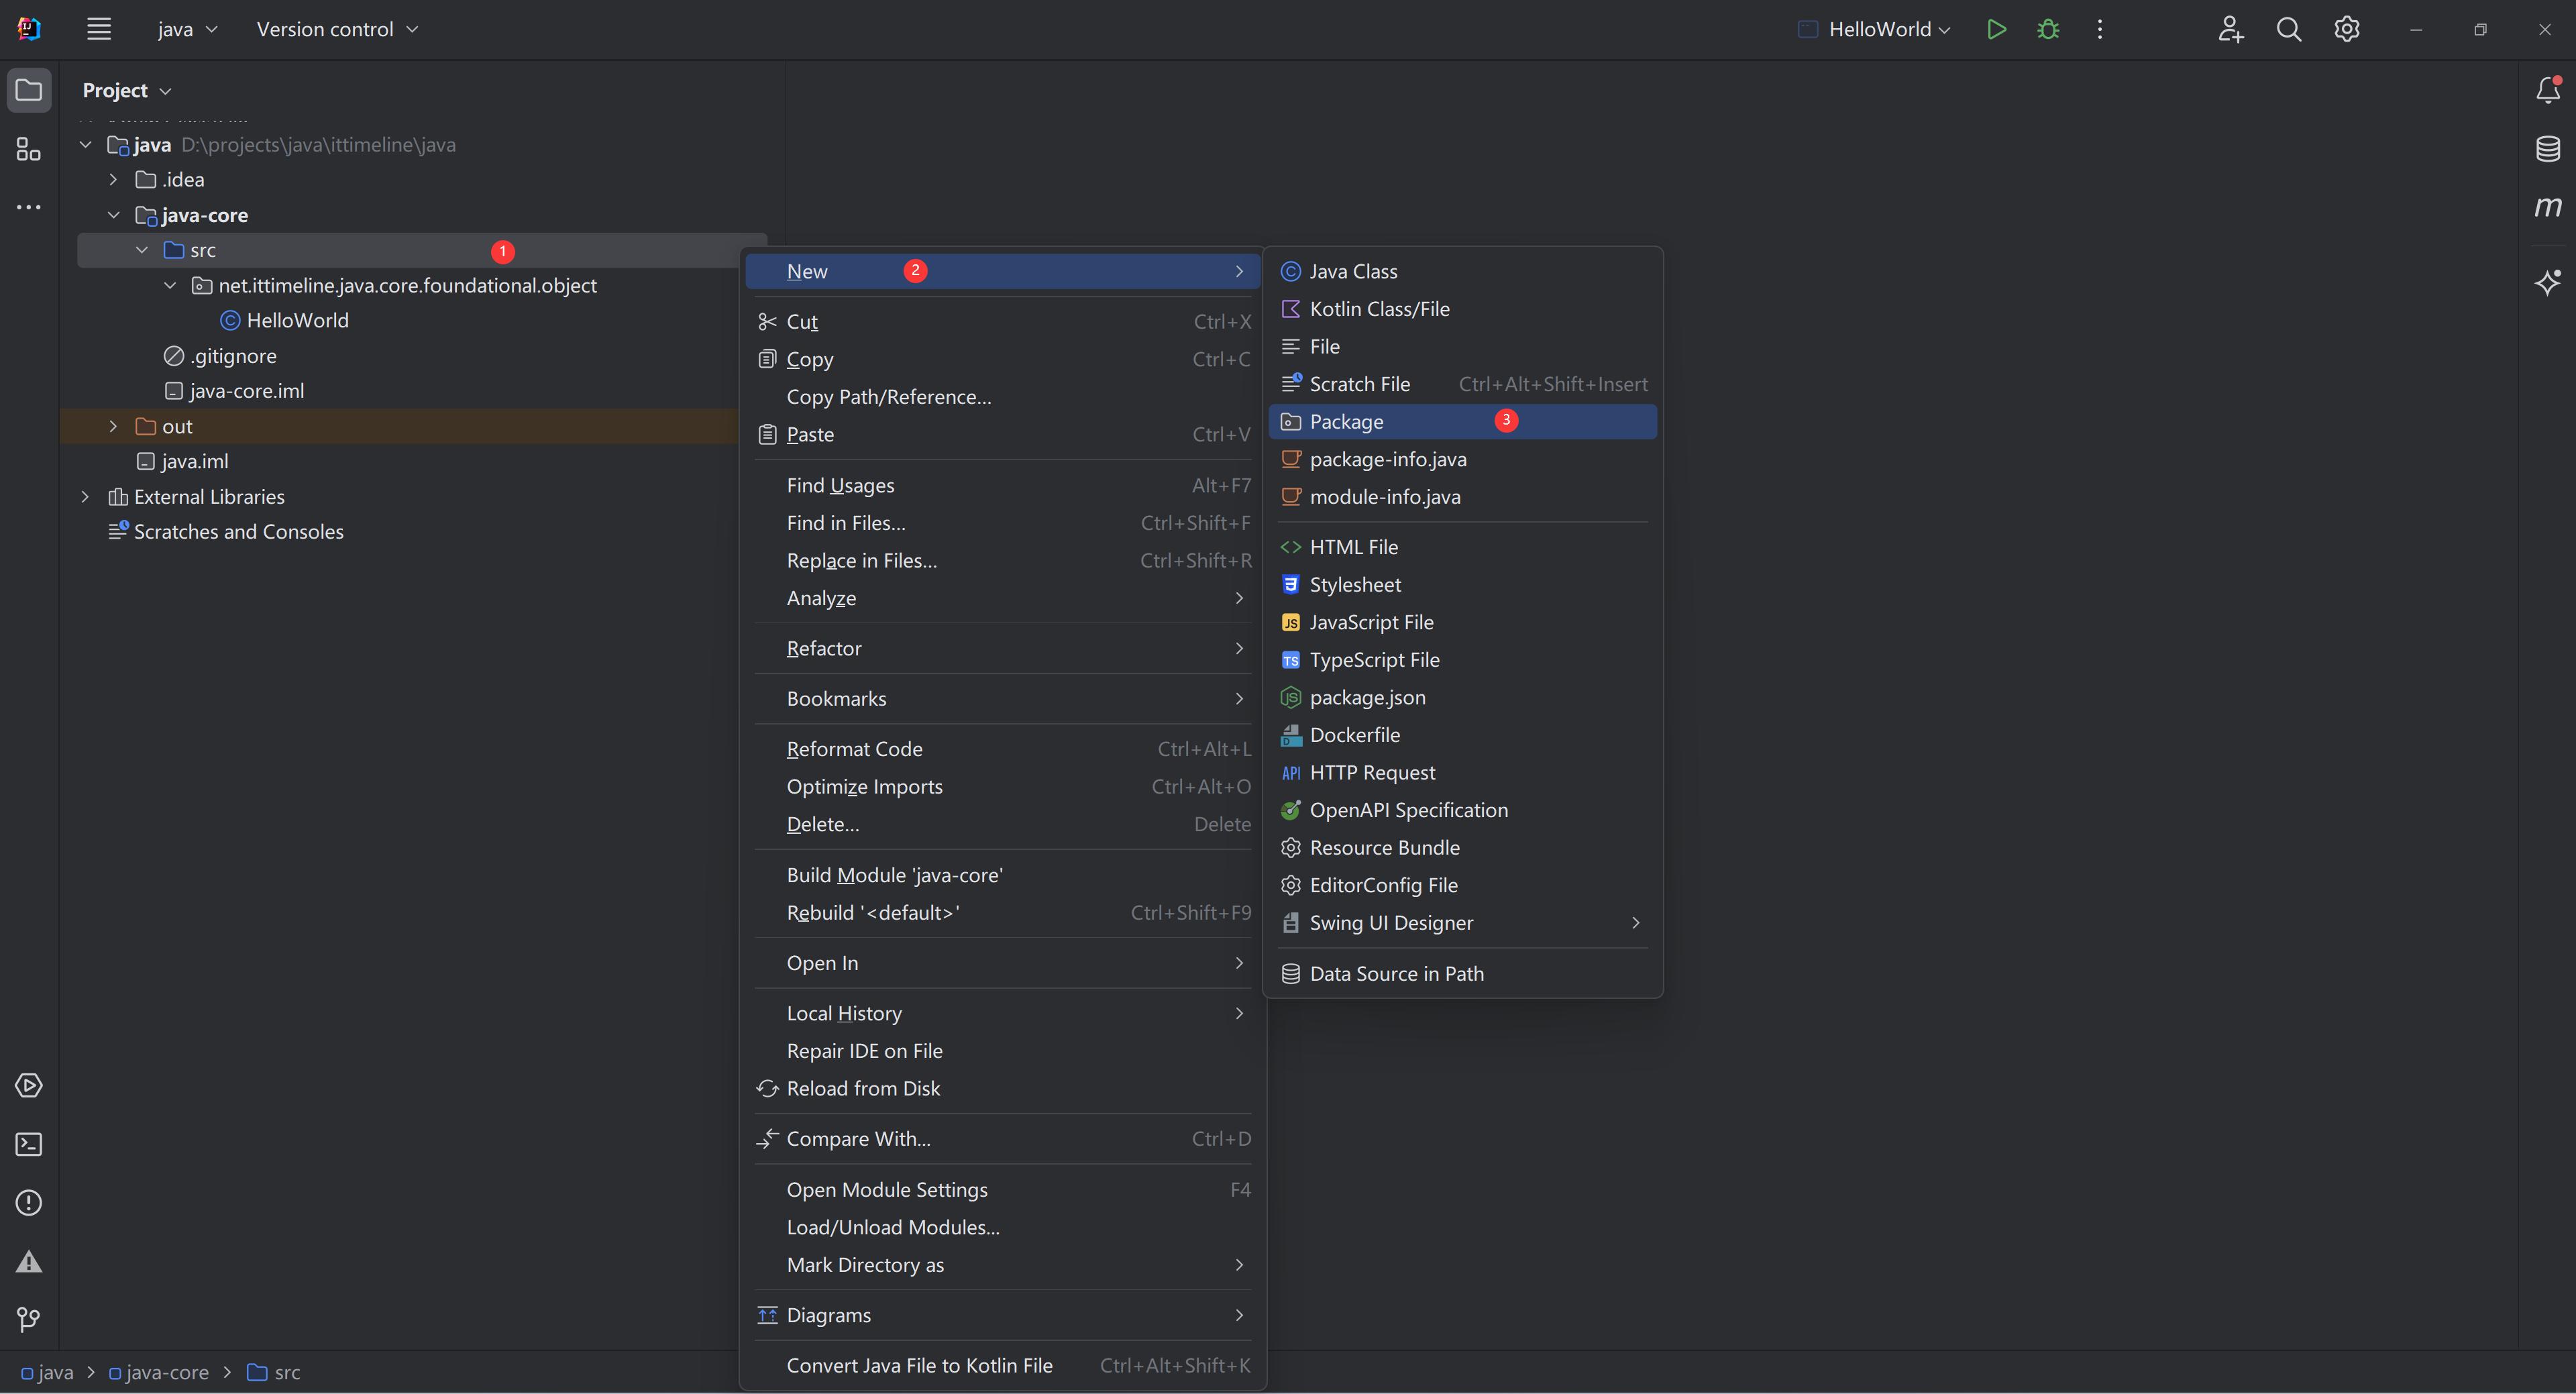
Task: Select java-core.iml in the project tree
Action: click(x=246, y=391)
